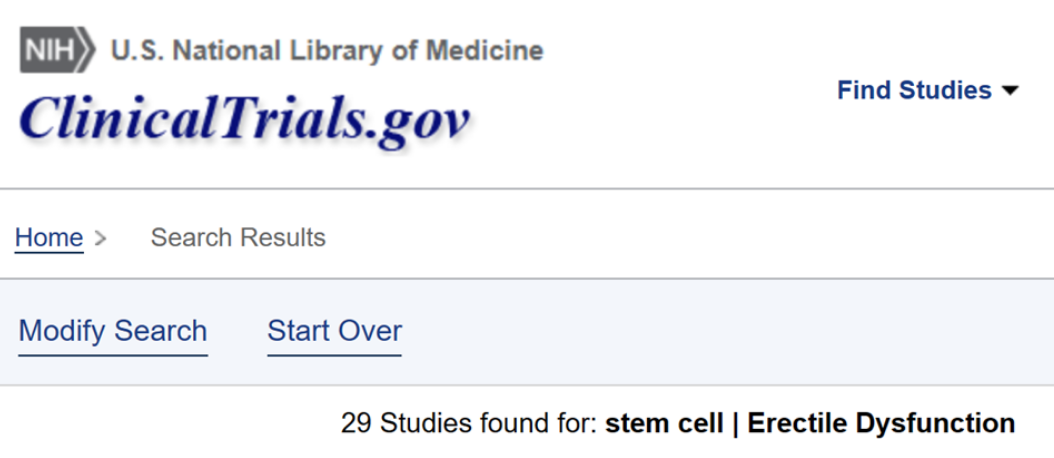Image resolution: width=1054 pixels, height=458 pixels.
Task: Open the Modify Search link
Action: (113, 331)
